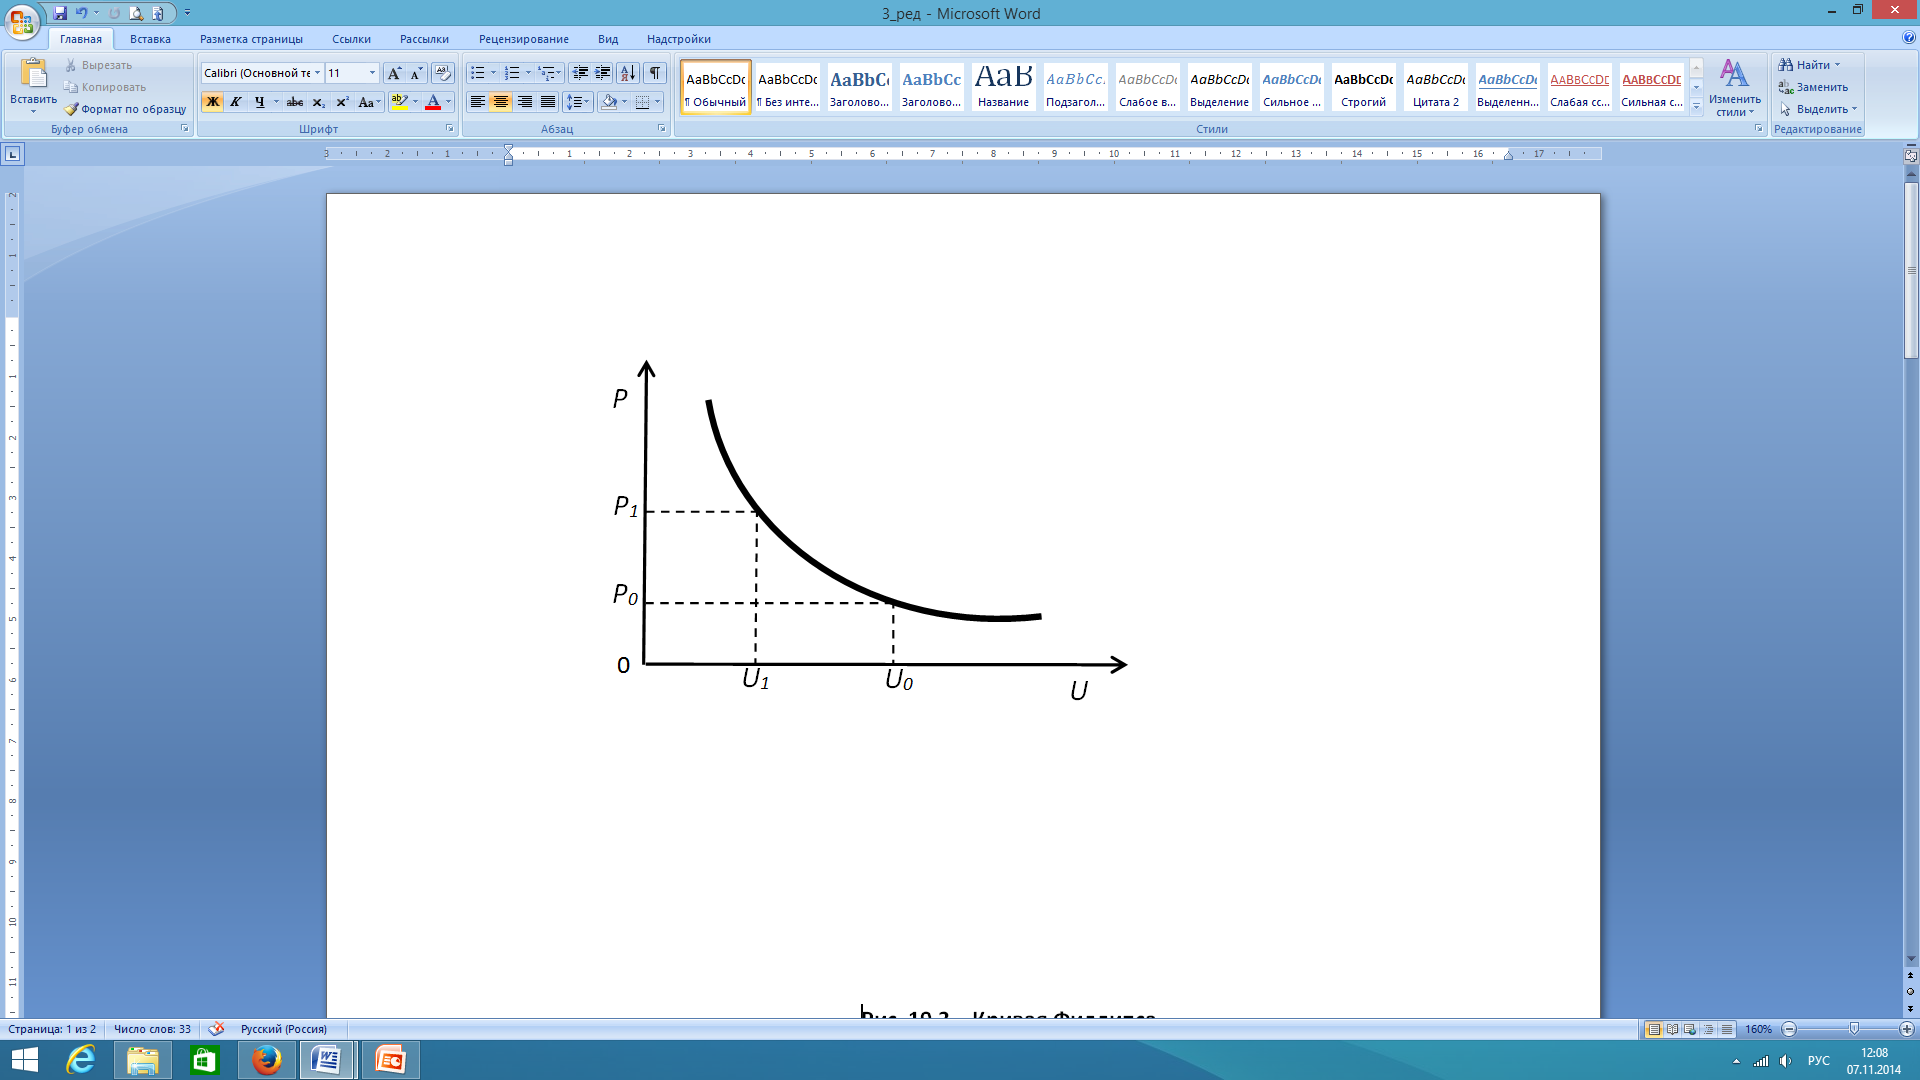
Task: Open the Вид ribbon tab
Action: tap(608, 39)
